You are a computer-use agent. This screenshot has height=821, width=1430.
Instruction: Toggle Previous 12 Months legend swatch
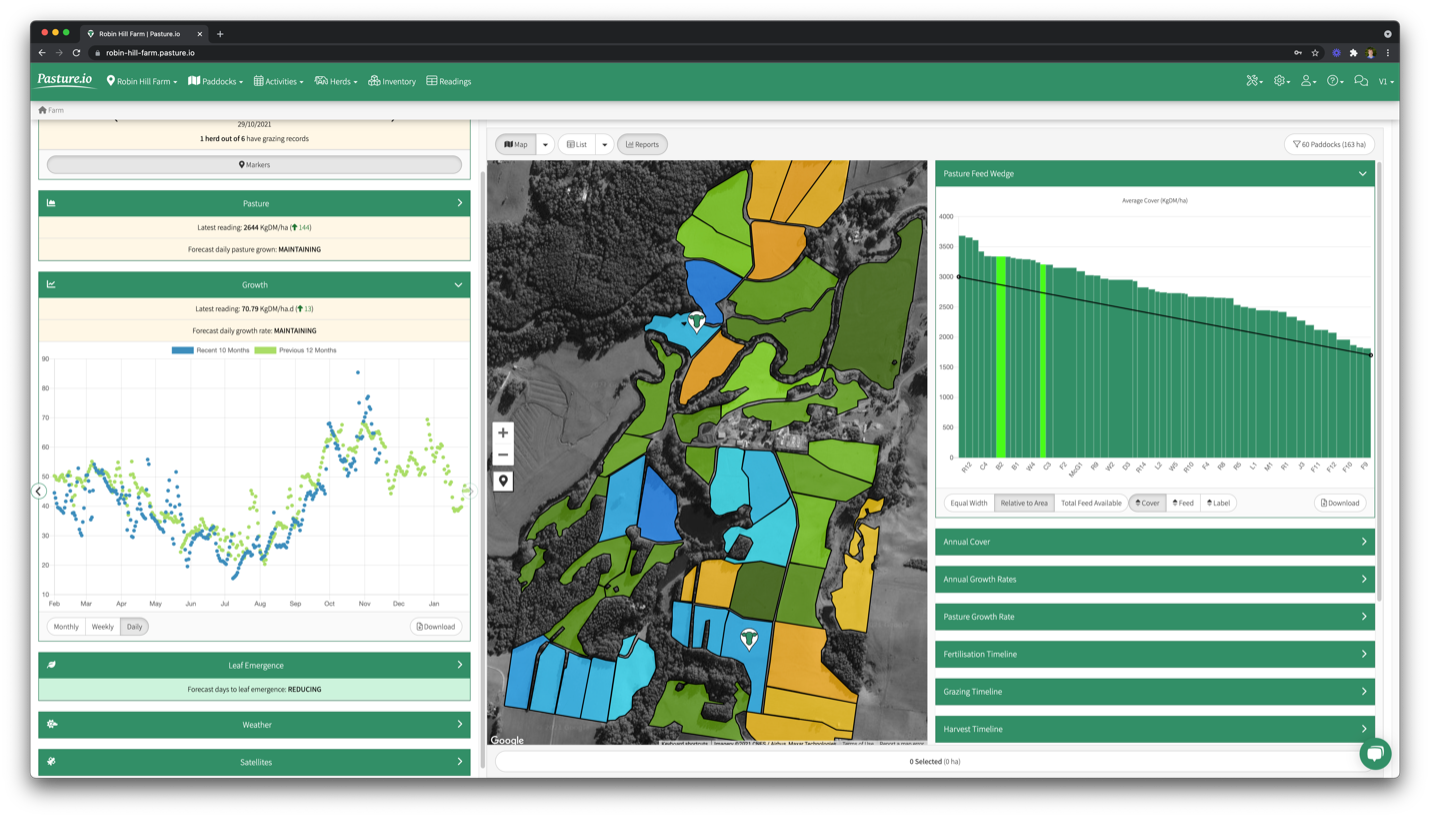[265, 350]
